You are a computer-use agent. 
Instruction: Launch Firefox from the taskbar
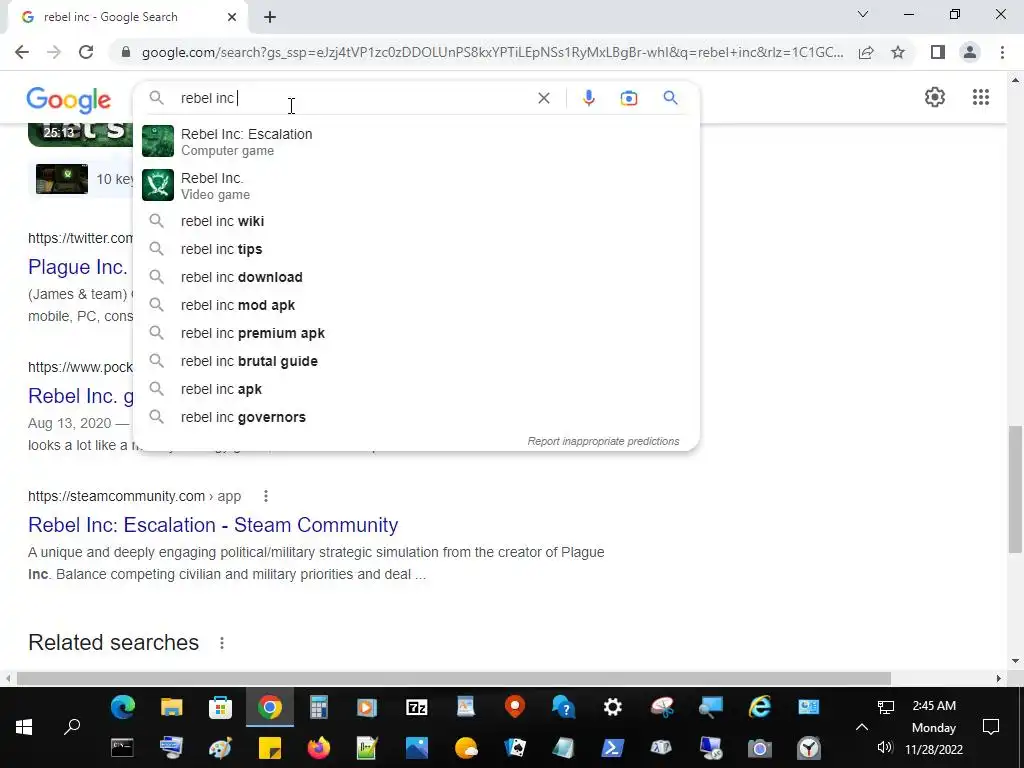coord(319,748)
